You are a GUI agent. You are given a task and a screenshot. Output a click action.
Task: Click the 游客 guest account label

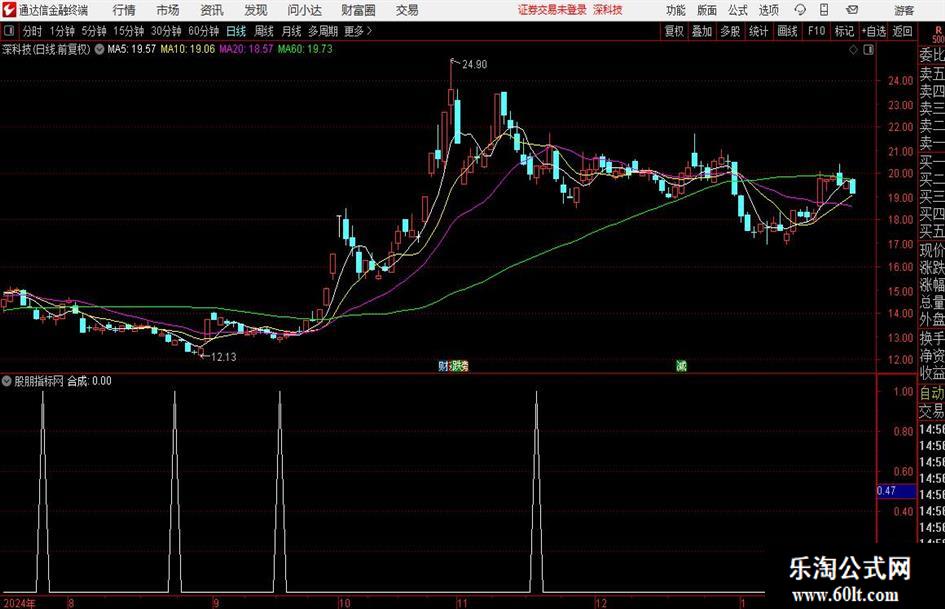point(903,10)
